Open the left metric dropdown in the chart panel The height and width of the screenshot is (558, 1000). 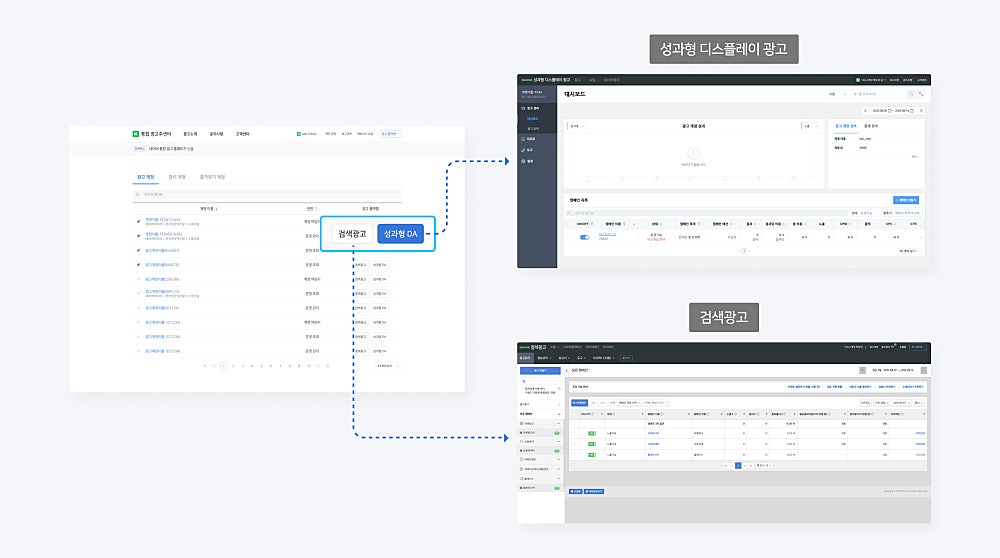coord(575,126)
